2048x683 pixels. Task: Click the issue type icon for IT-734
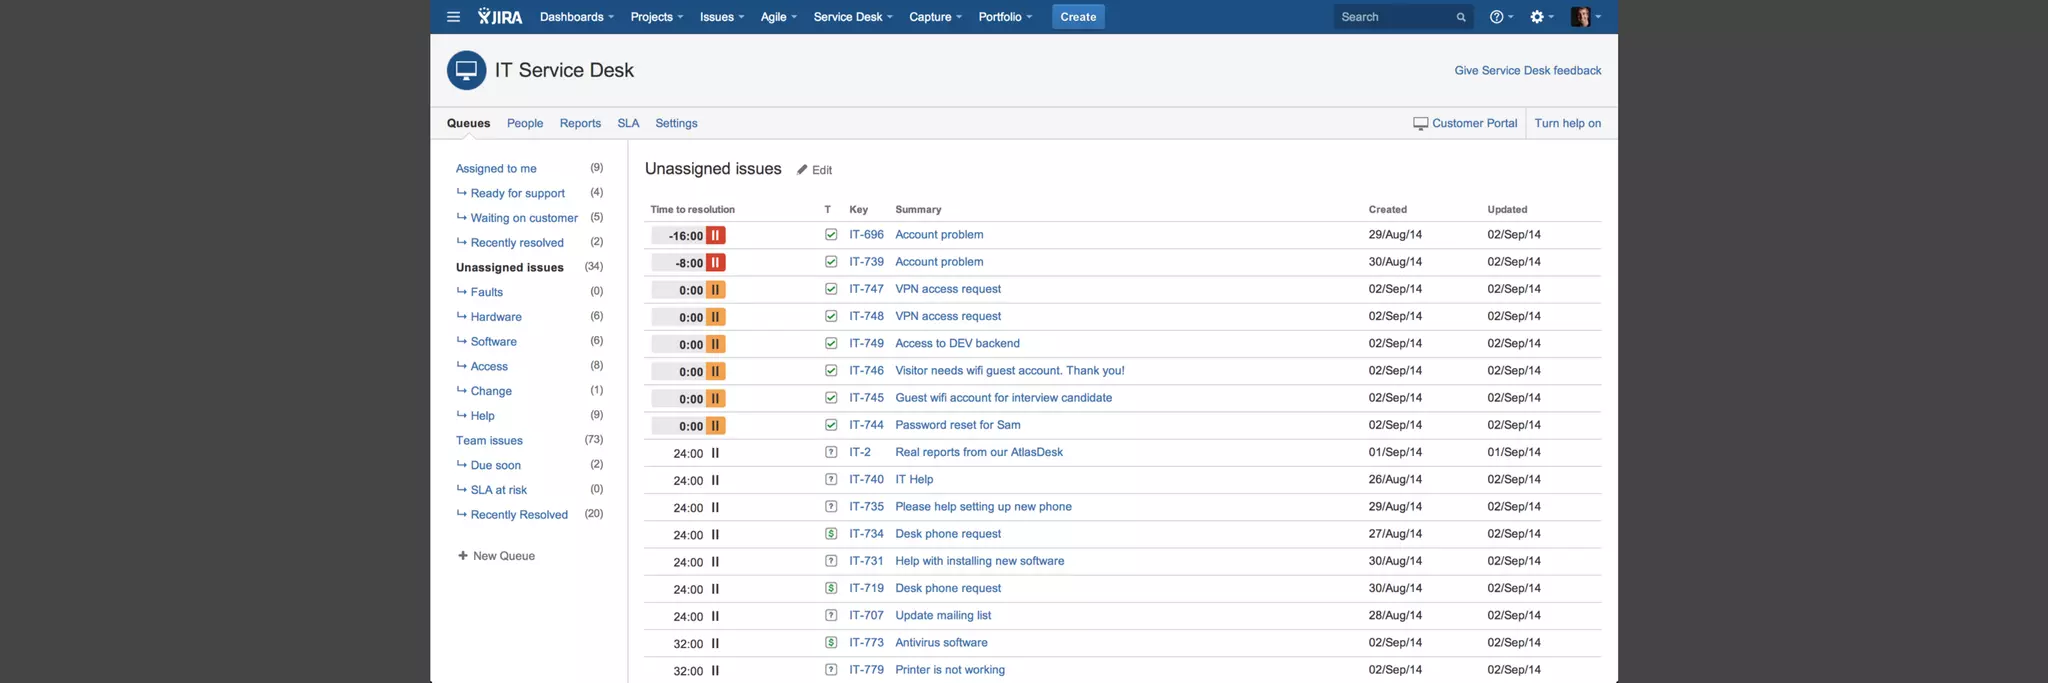click(831, 534)
